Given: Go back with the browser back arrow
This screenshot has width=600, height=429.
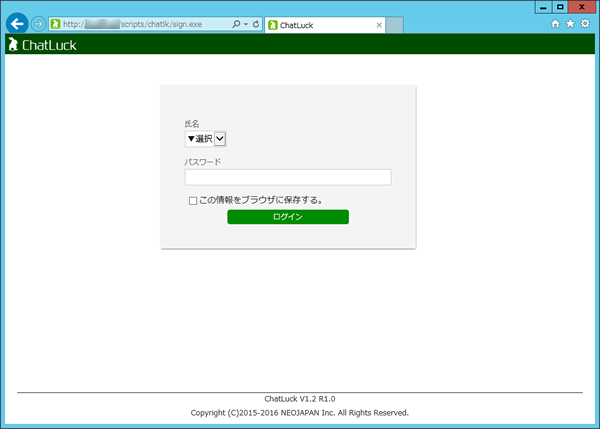Looking at the screenshot, I should pos(17,24).
